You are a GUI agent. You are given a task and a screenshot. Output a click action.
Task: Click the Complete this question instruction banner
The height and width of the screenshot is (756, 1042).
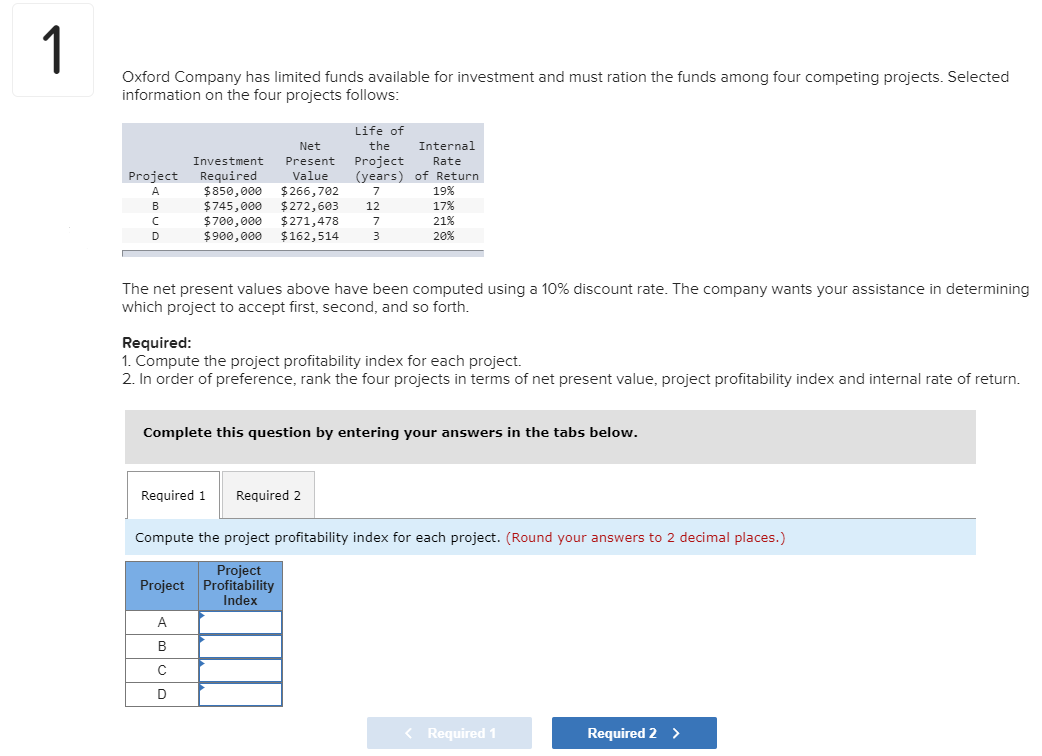pos(550,432)
